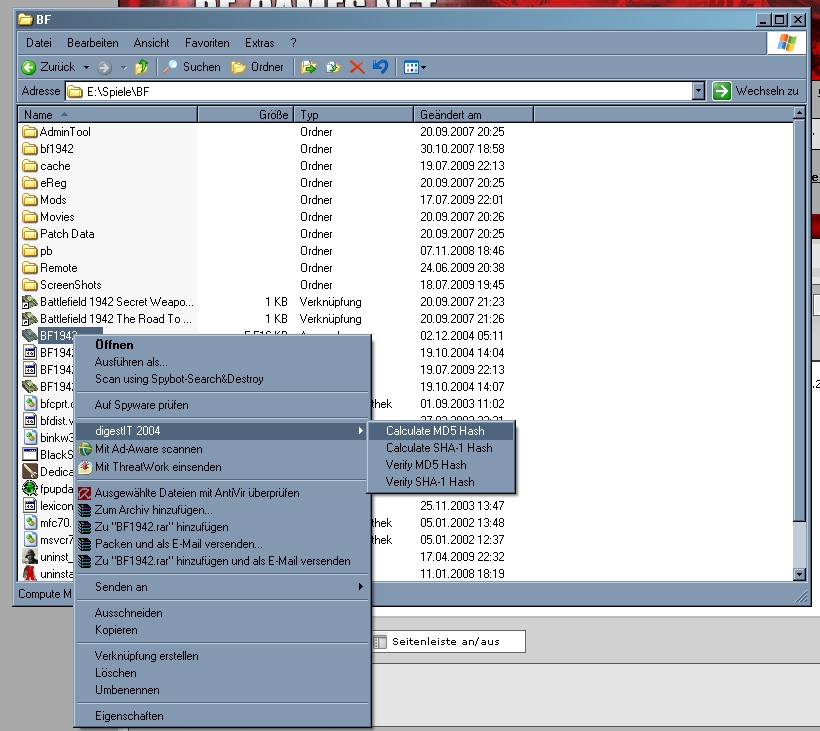The width and height of the screenshot is (820, 731).
Task: Select Calculate MD5 Hash
Action: tap(442, 431)
